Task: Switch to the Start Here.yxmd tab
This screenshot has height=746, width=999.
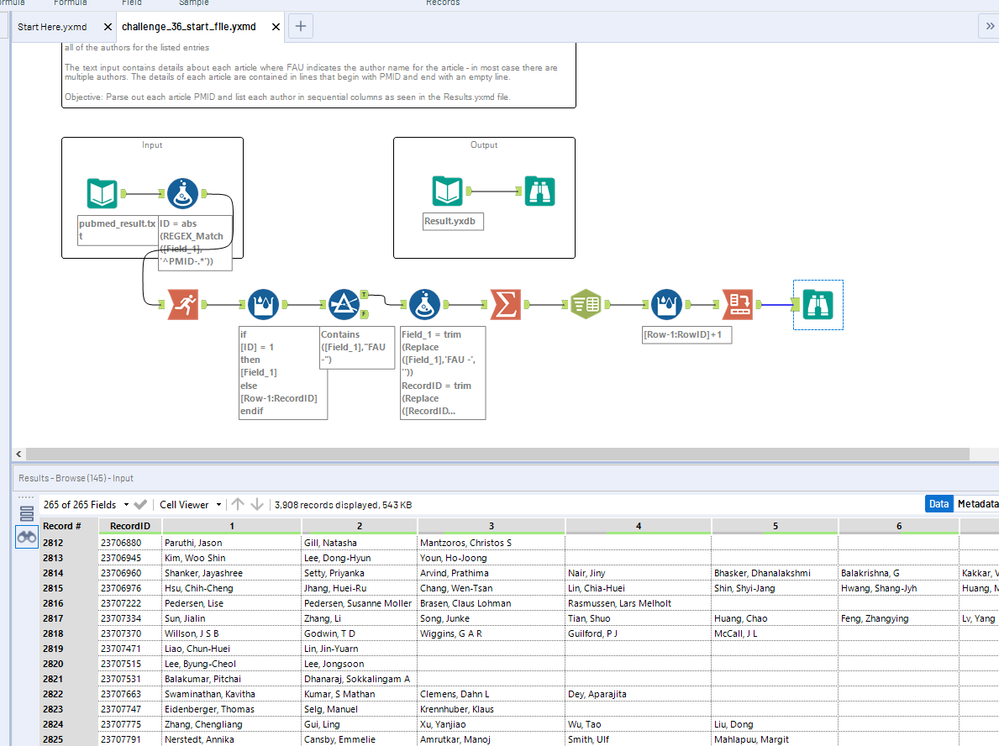Action: point(52,27)
